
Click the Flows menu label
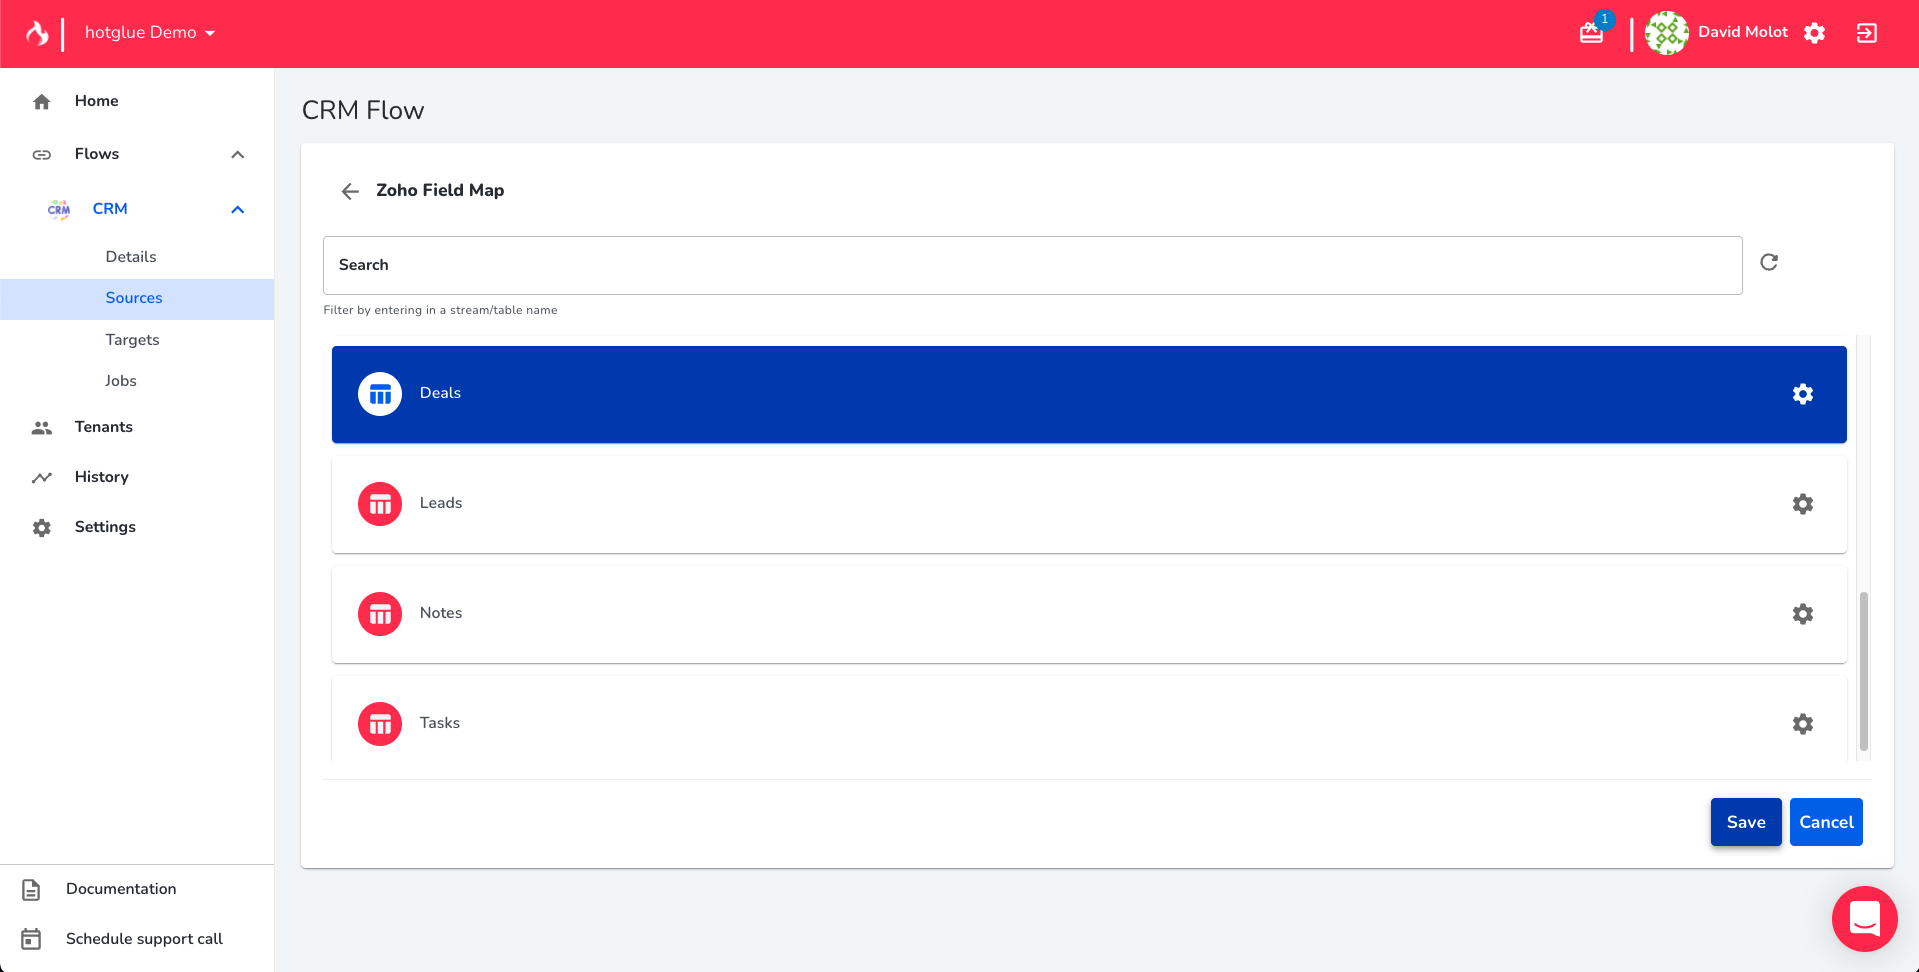click(97, 154)
